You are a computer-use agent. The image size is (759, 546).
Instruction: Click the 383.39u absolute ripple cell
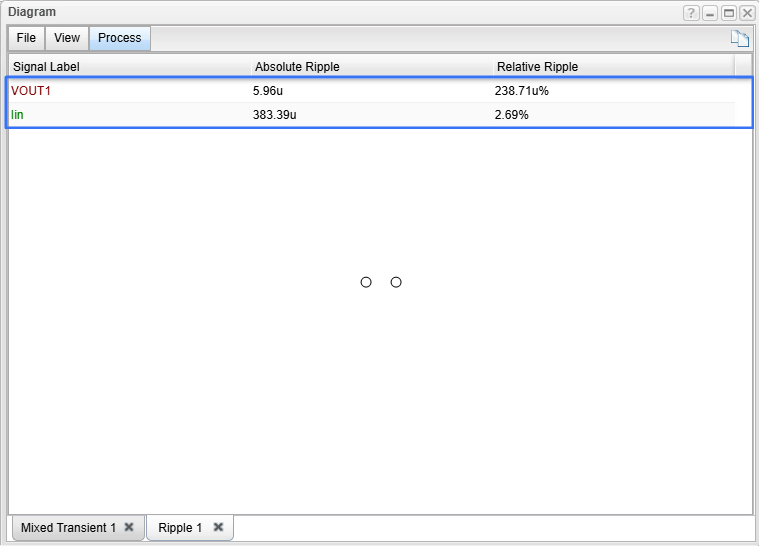point(275,115)
